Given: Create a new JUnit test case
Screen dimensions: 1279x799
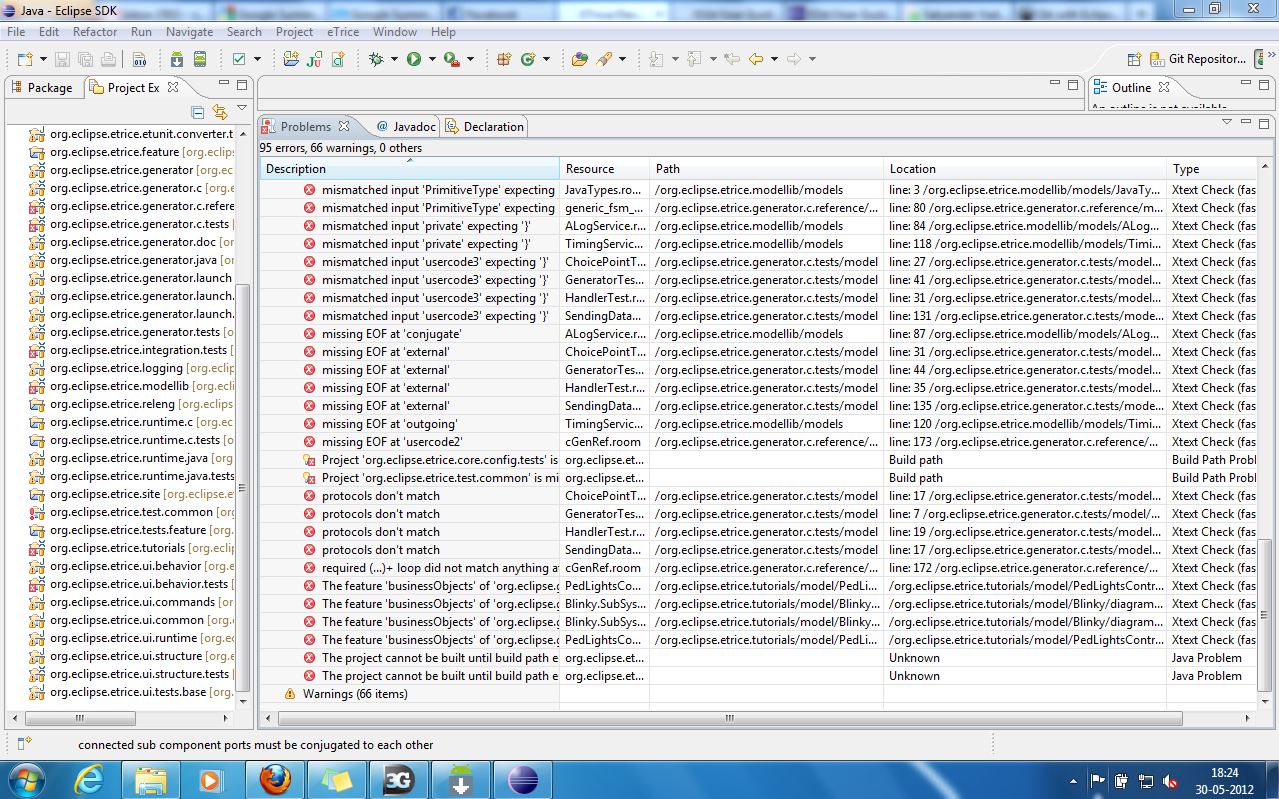Looking at the screenshot, I should pos(314,59).
